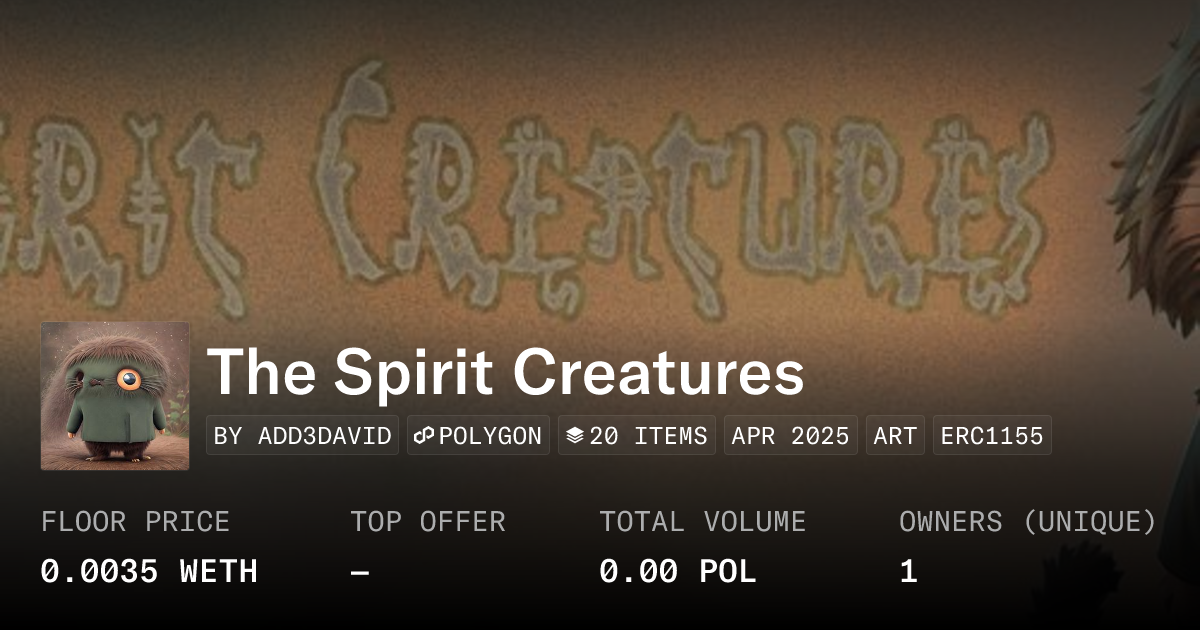Select the ART category badge
Viewport: 1200px width, 630px height.
895,436
